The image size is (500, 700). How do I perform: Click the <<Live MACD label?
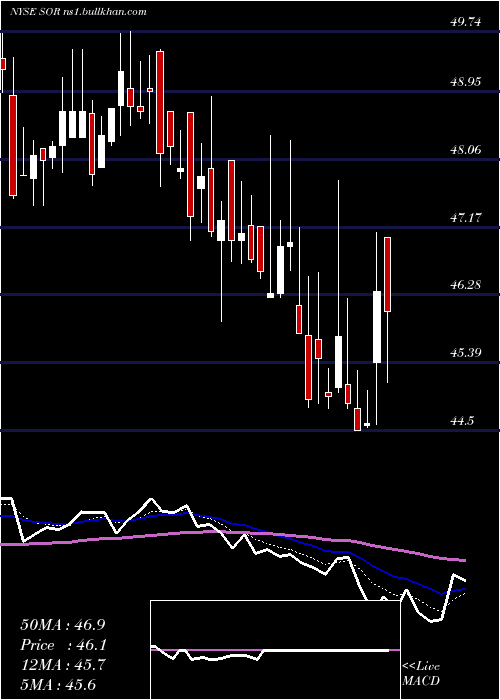[x=421, y=673]
